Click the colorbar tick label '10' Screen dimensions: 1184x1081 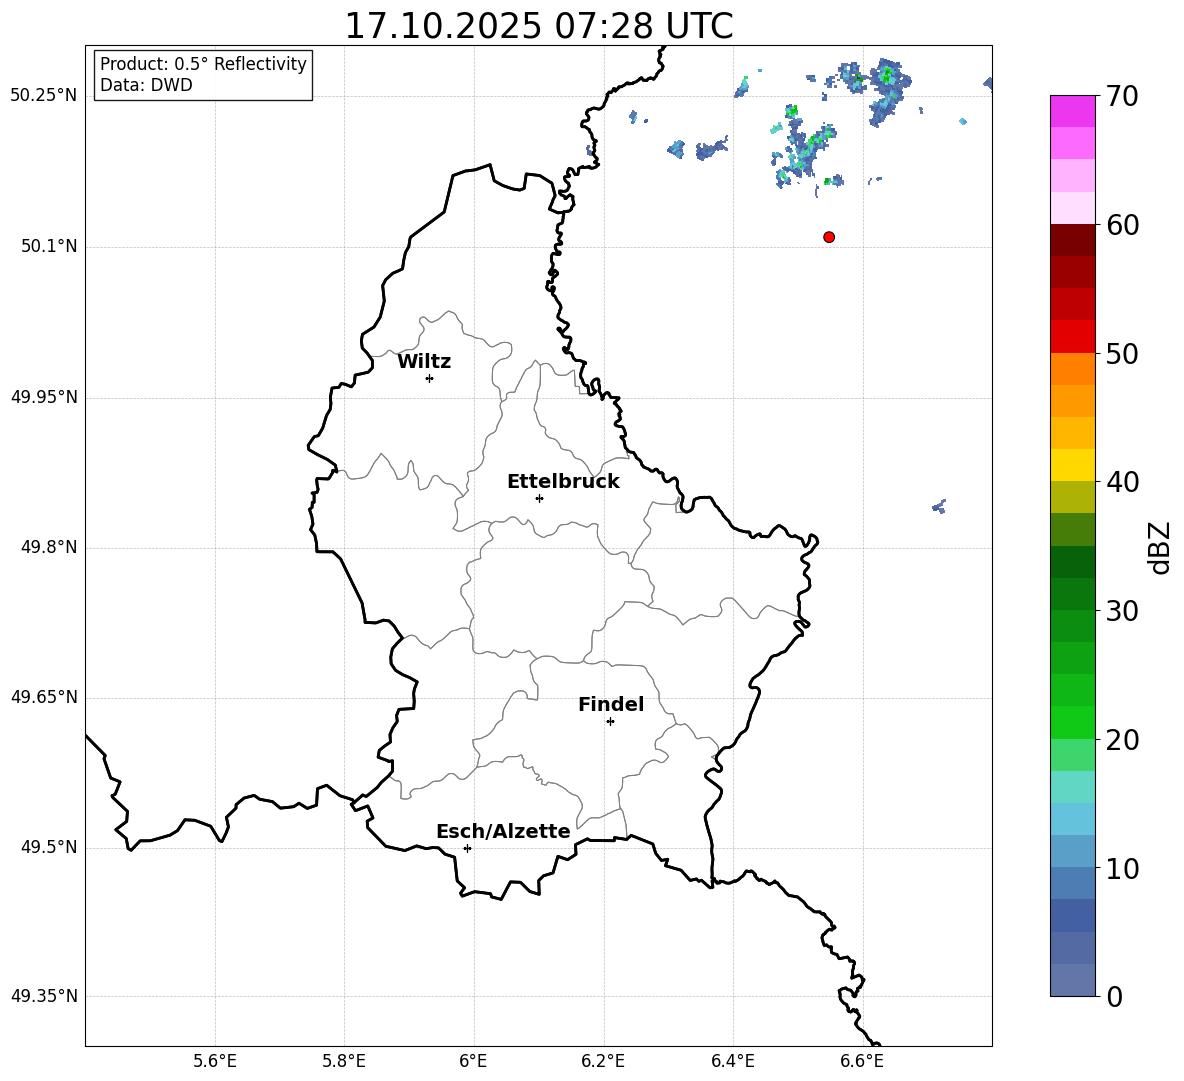tap(1121, 868)
